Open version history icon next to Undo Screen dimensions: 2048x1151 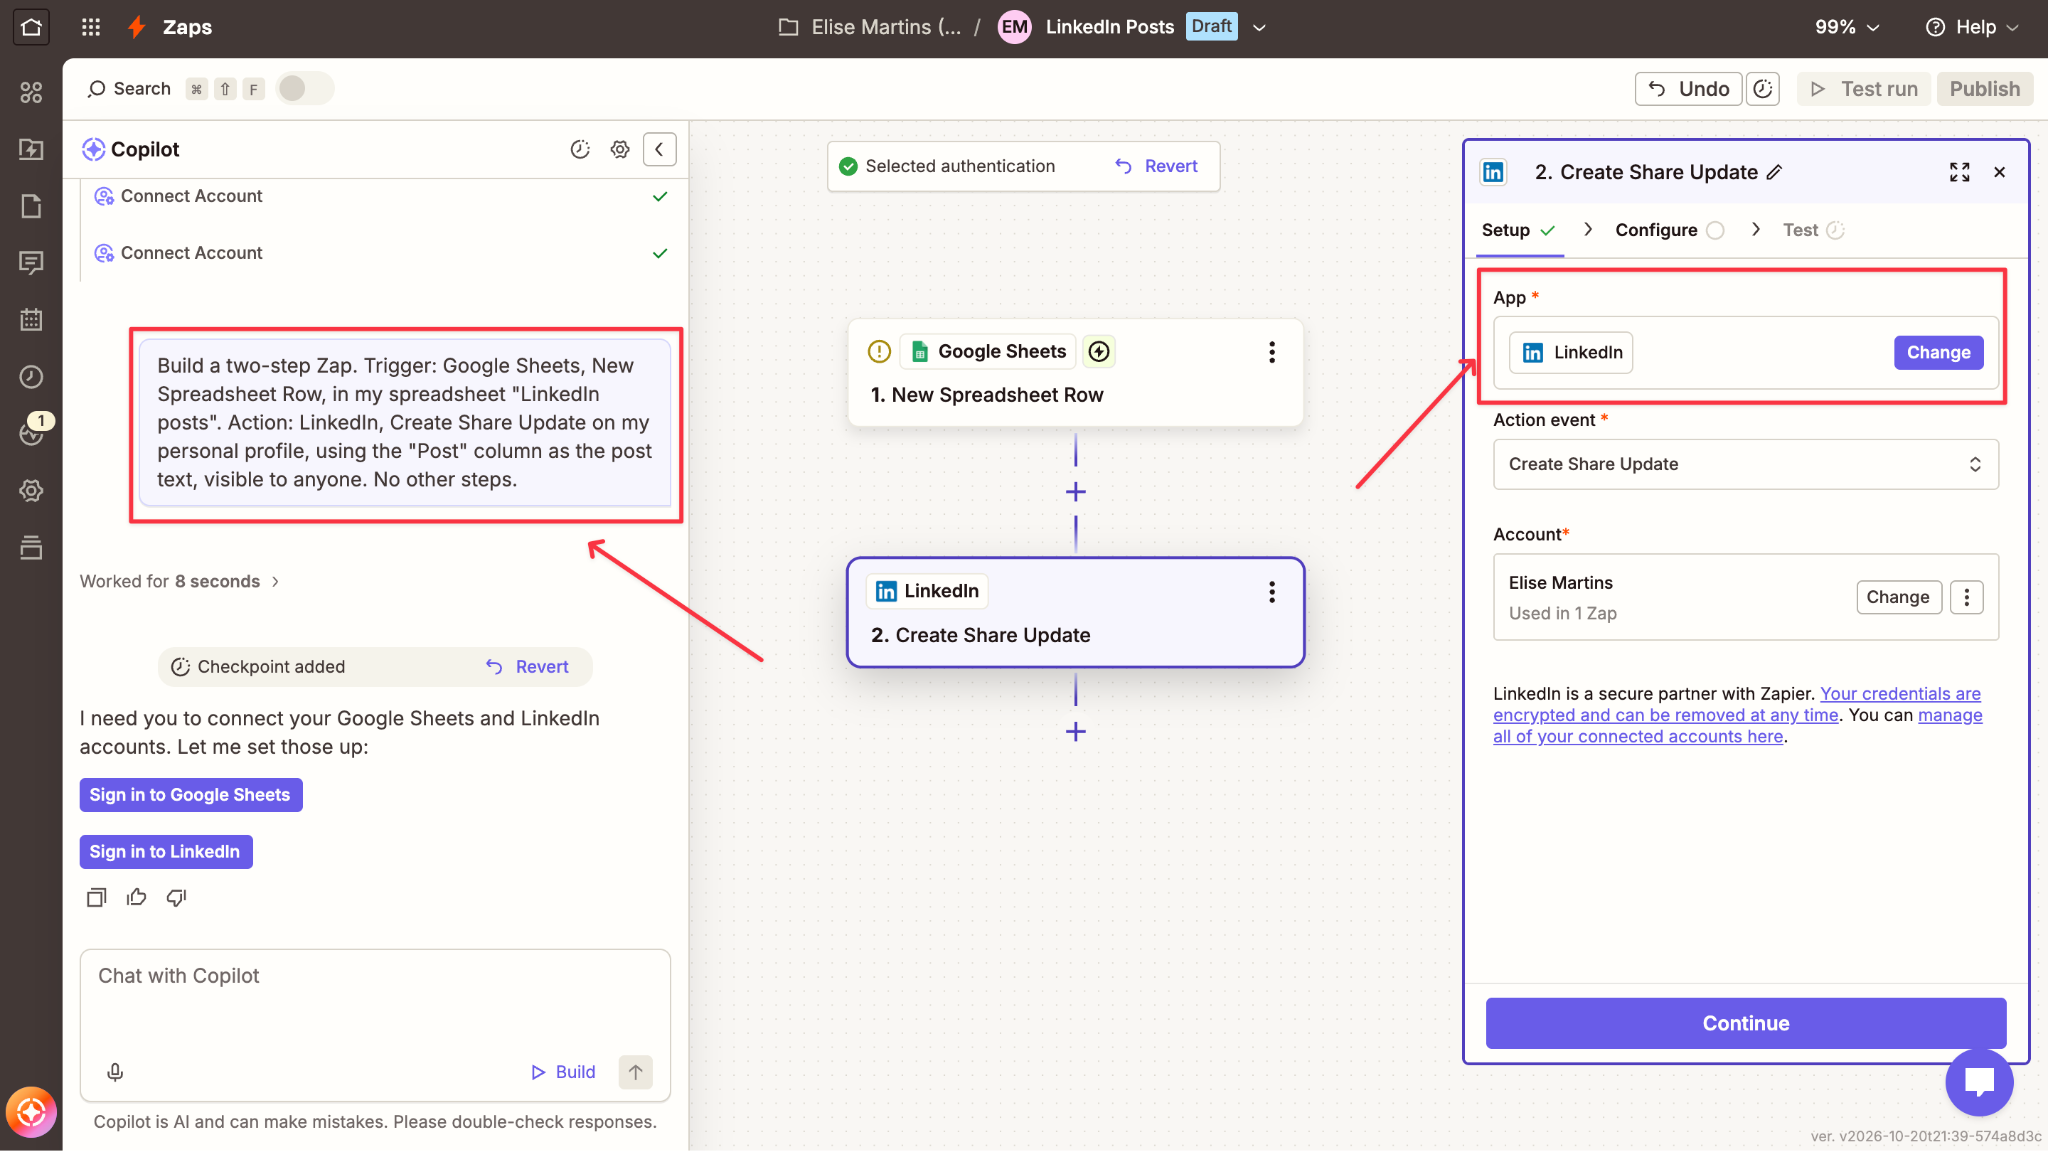point(1763,89)
